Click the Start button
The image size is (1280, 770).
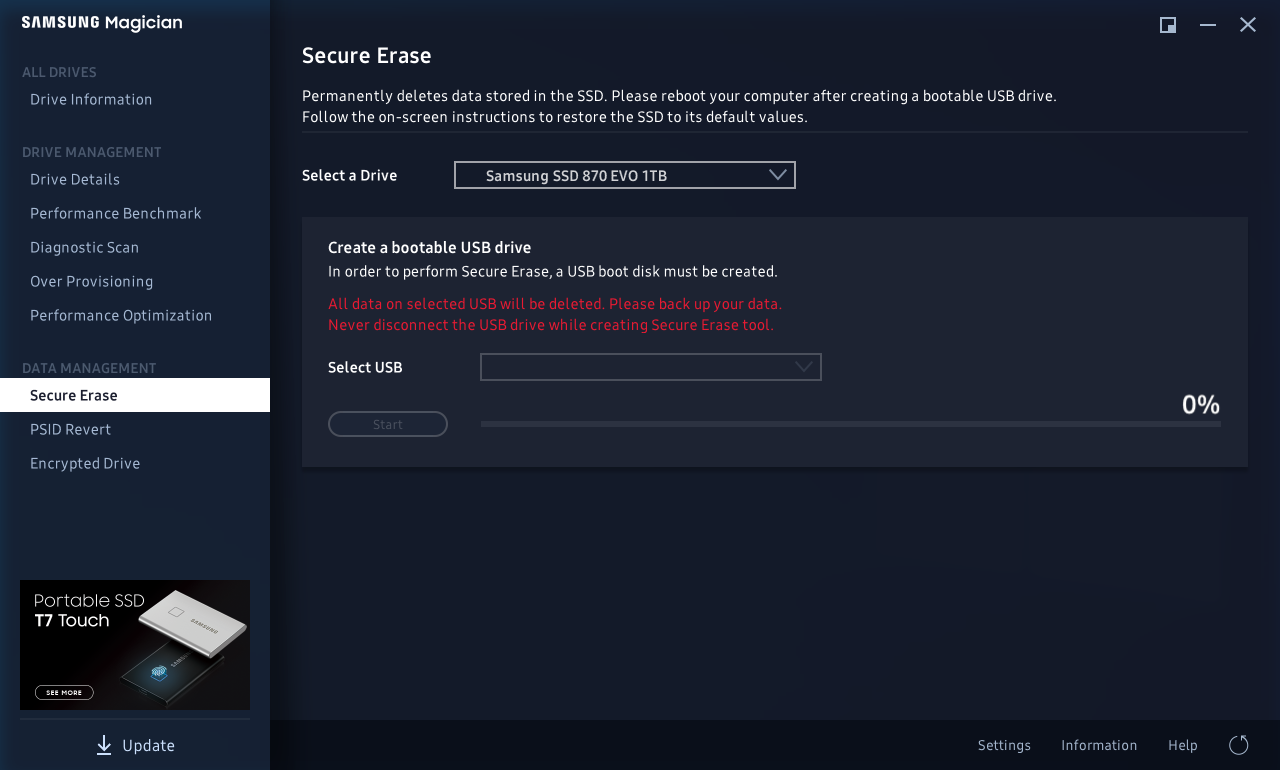(x=388, y=424)
